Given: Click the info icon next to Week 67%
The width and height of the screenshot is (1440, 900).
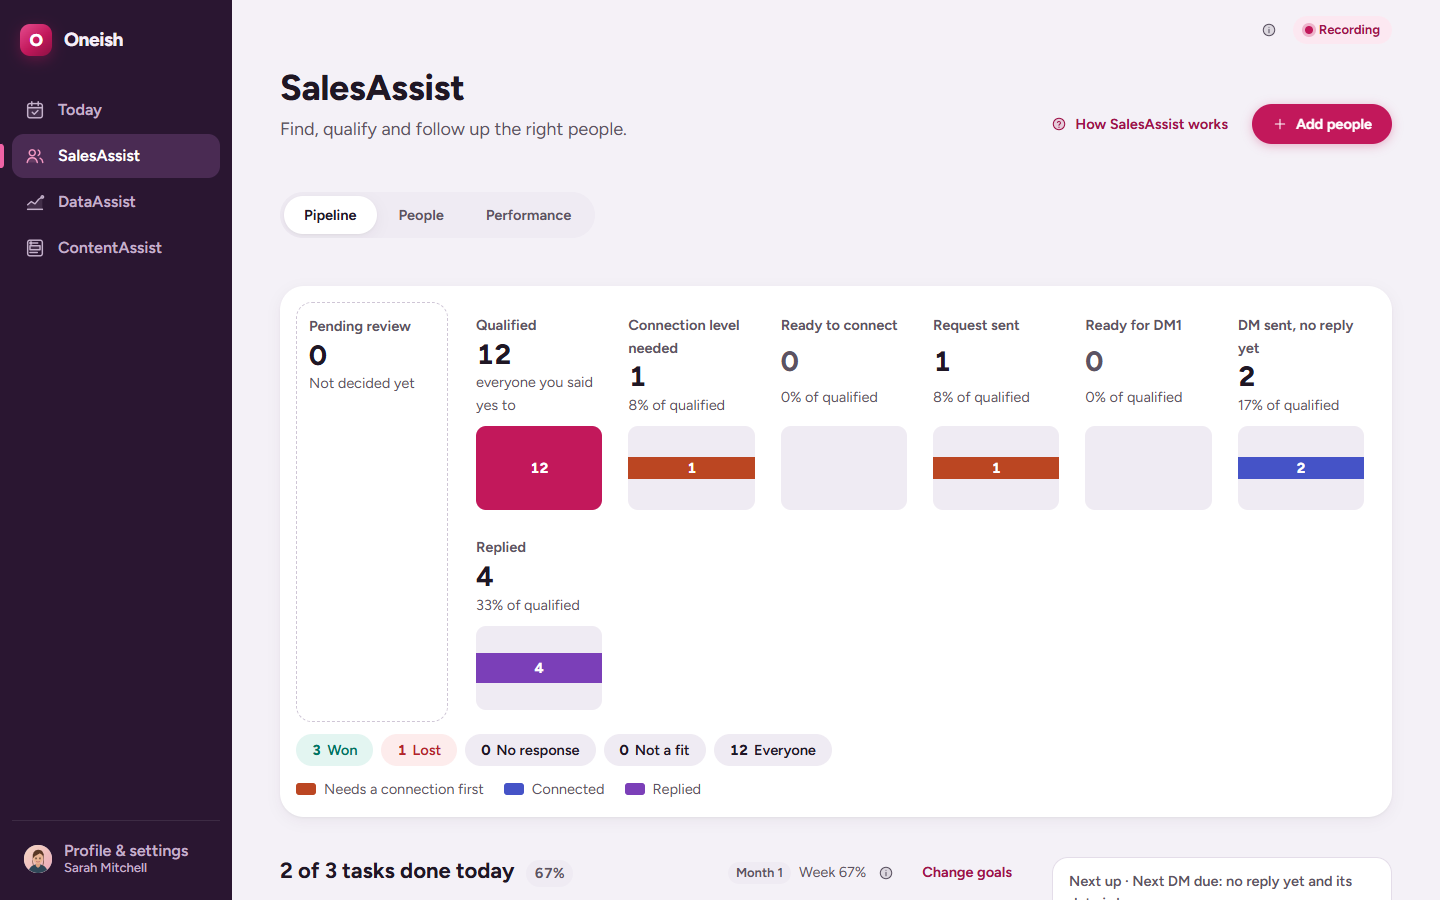Looking at the screenshot, I should click(x=886, y=873).
